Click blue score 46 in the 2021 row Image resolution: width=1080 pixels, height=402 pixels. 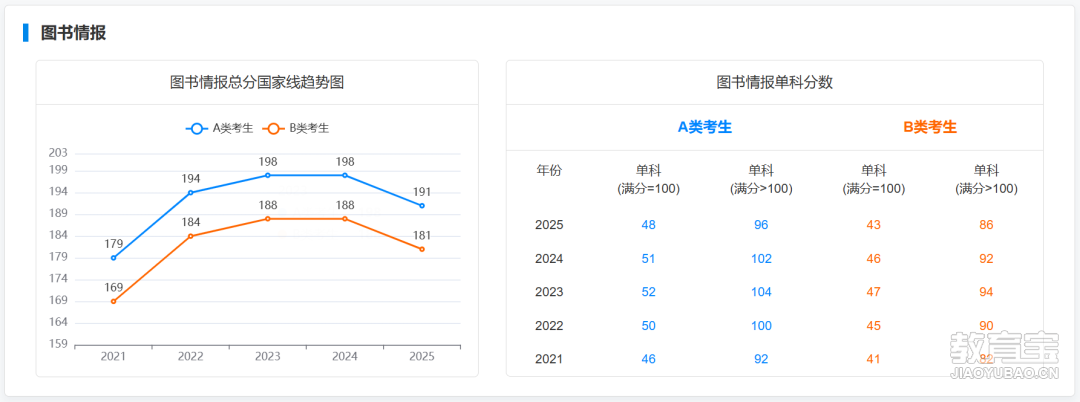click(648, 359)
